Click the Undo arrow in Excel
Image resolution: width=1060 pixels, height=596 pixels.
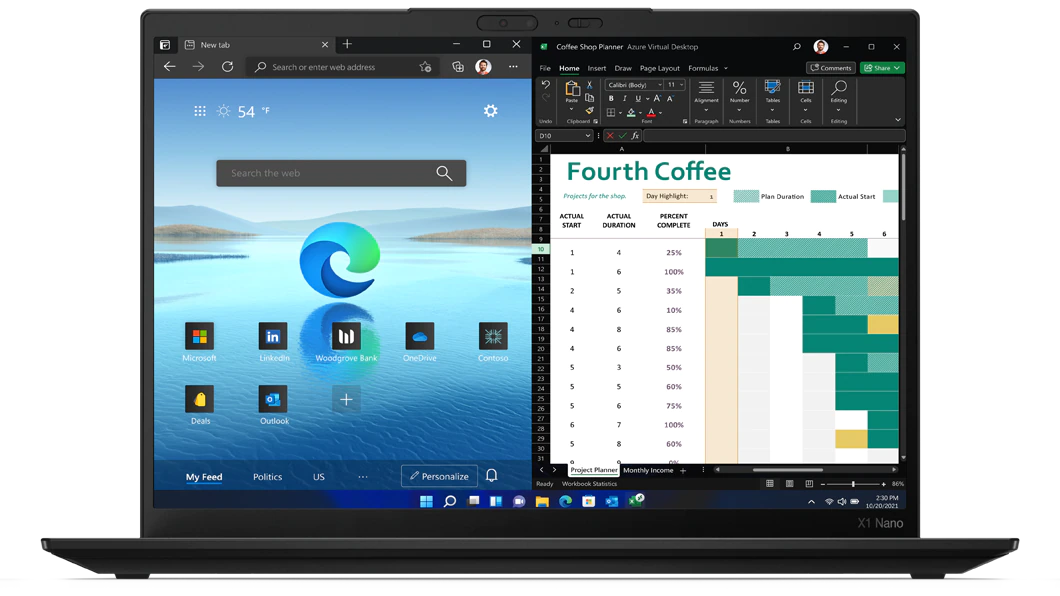546,86
